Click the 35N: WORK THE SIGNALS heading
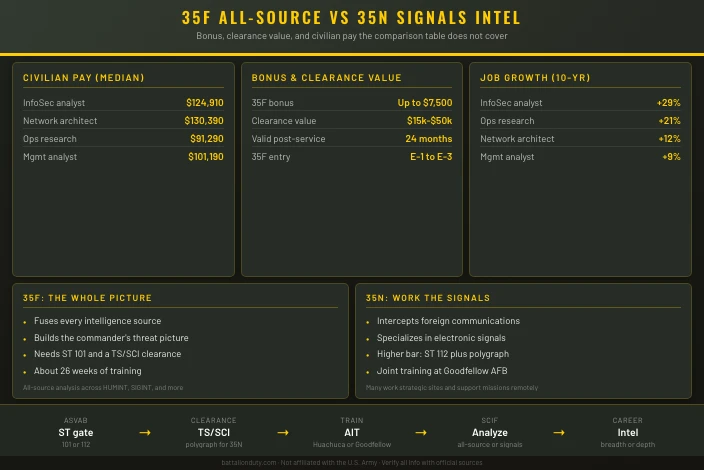 pos(427,298)
